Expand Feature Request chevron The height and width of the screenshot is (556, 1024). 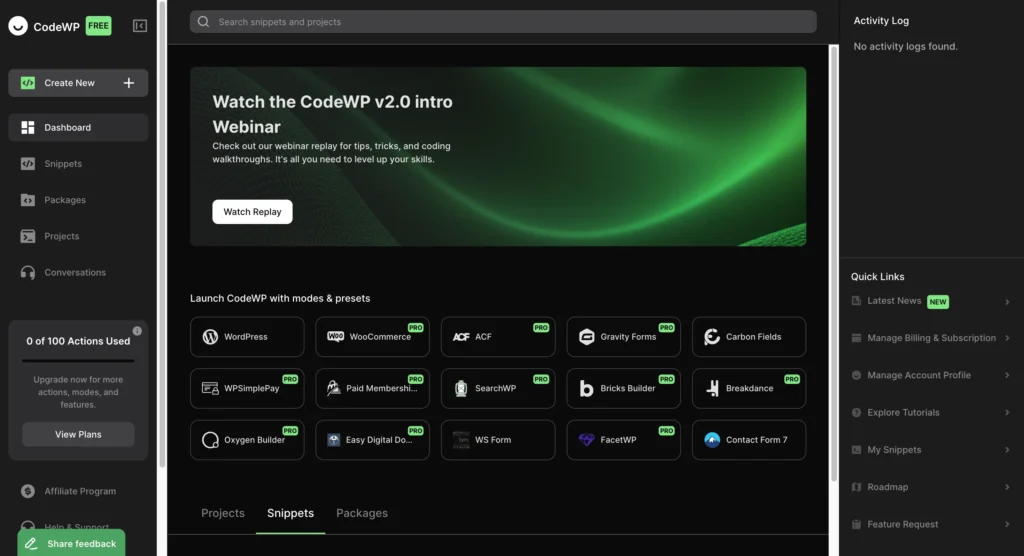point(1007,524)
